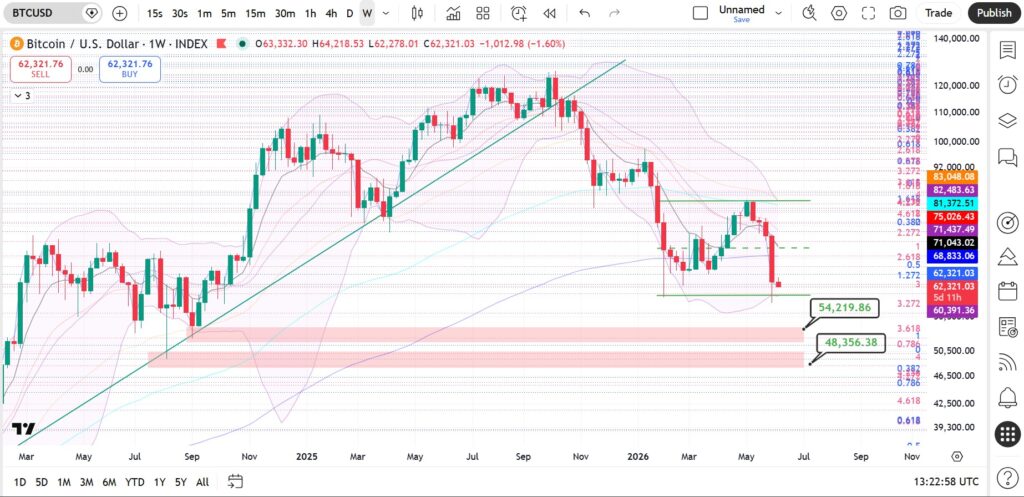Screen dimensions: 1024x497
Task: Open the indicator templates grid icon
Action: [x=483, y=13]
